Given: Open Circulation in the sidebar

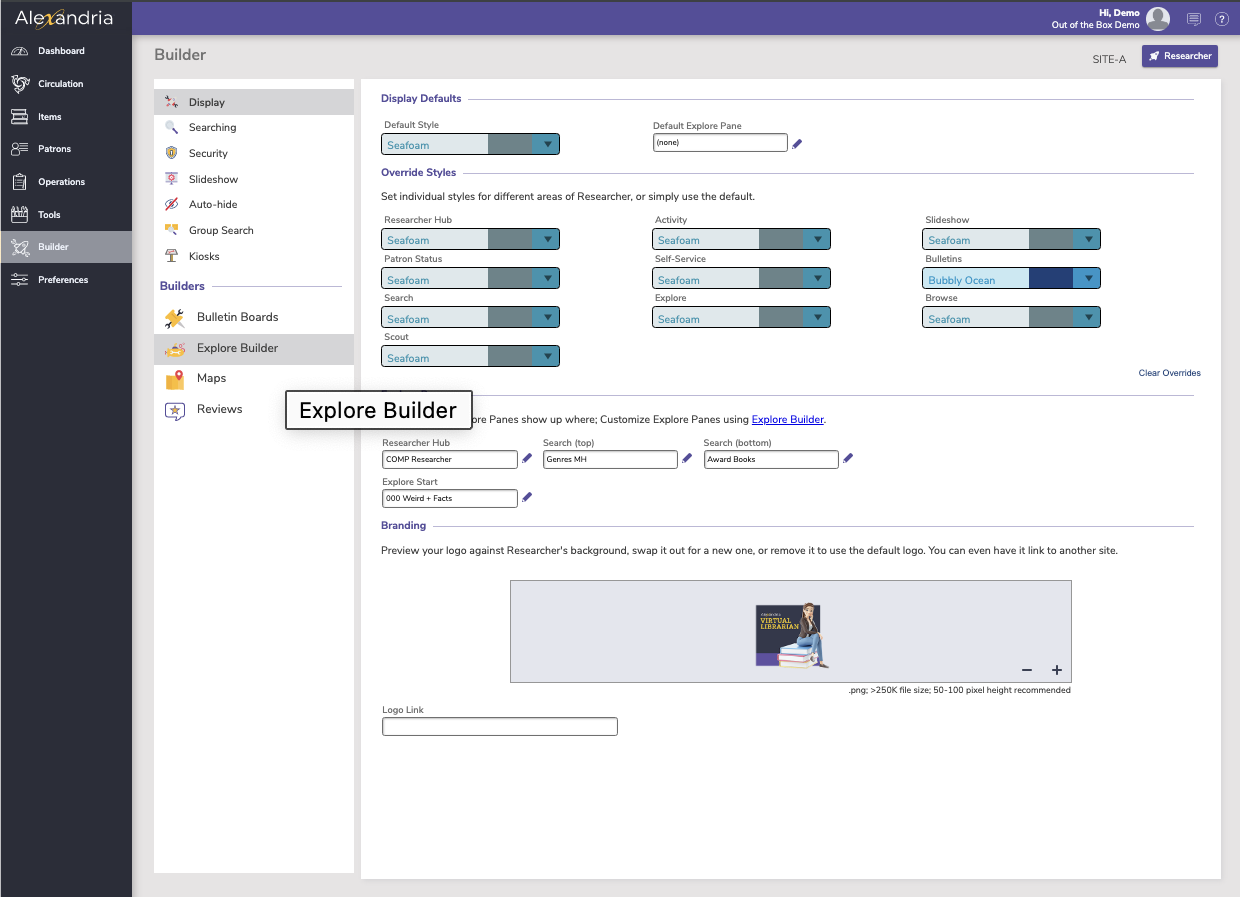Looking at the screenshot, I should (66, 84).
